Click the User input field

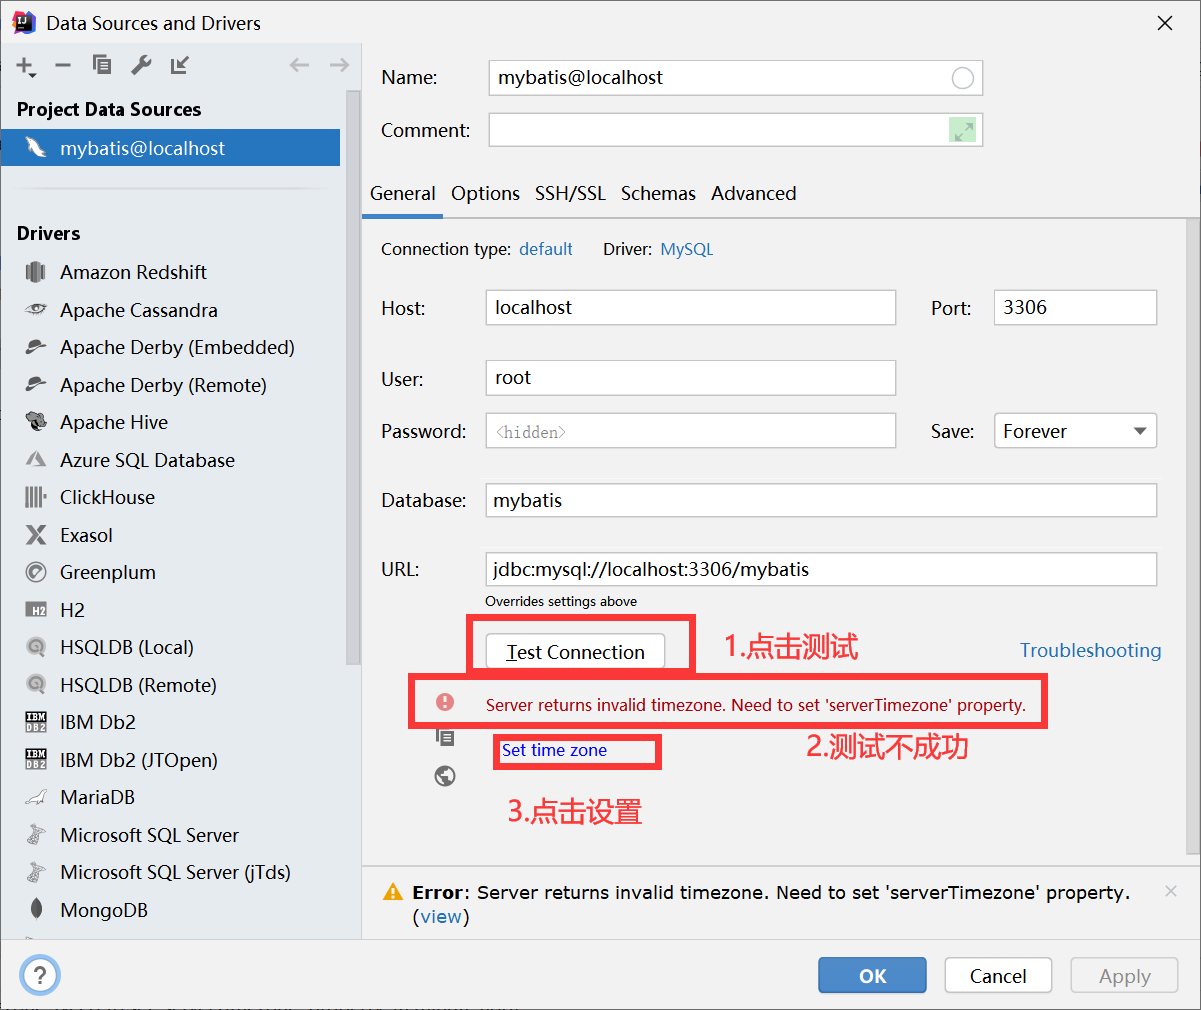pos(691,377)
